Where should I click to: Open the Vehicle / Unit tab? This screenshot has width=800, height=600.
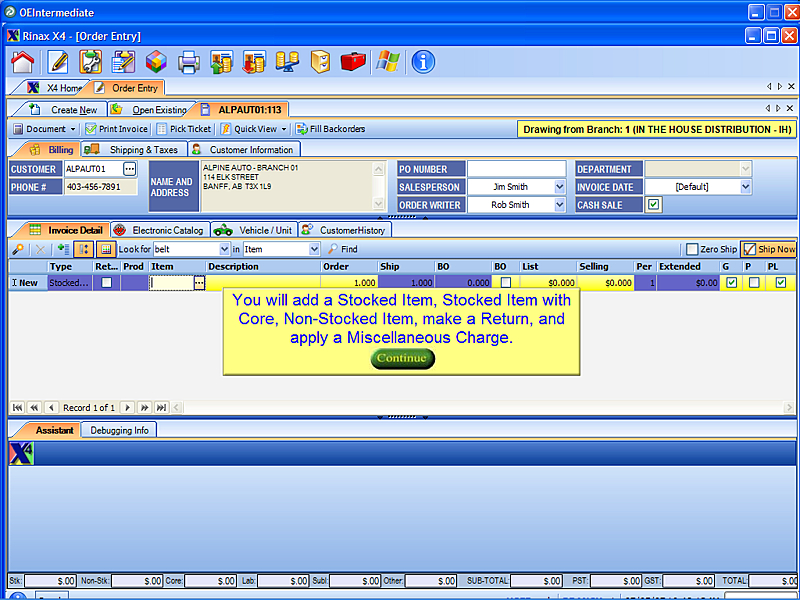(254, 230)
